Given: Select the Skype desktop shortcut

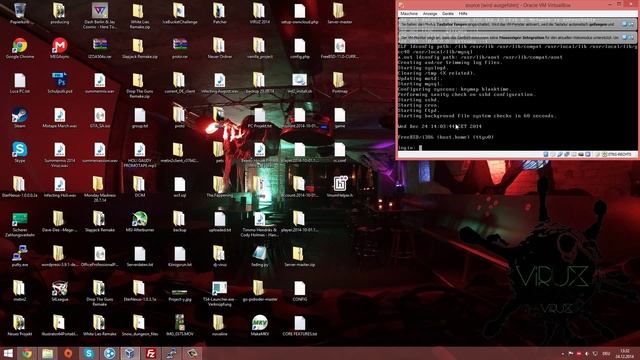Looking at the screenshot, I should pyautogui.click(x=20, y=153).
